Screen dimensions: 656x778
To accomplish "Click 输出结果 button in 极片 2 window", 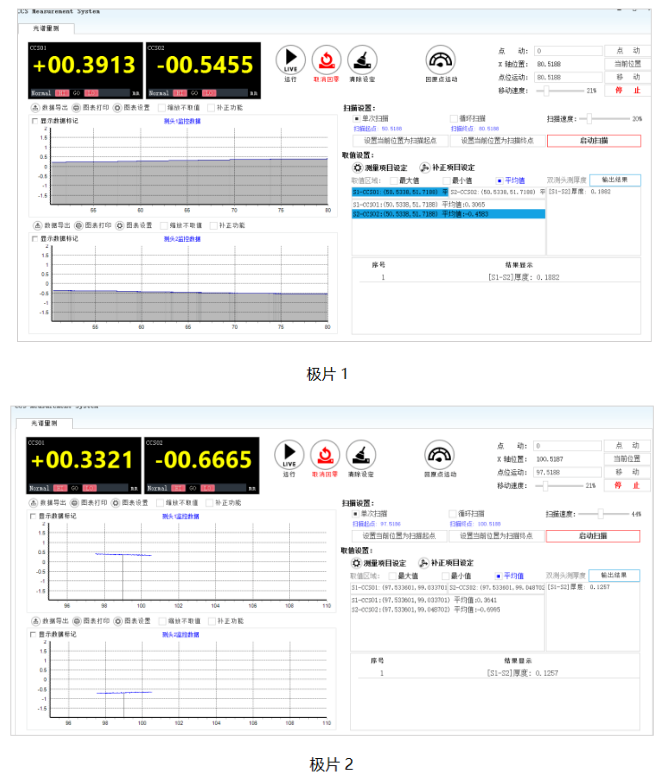I will coord(614,576).
